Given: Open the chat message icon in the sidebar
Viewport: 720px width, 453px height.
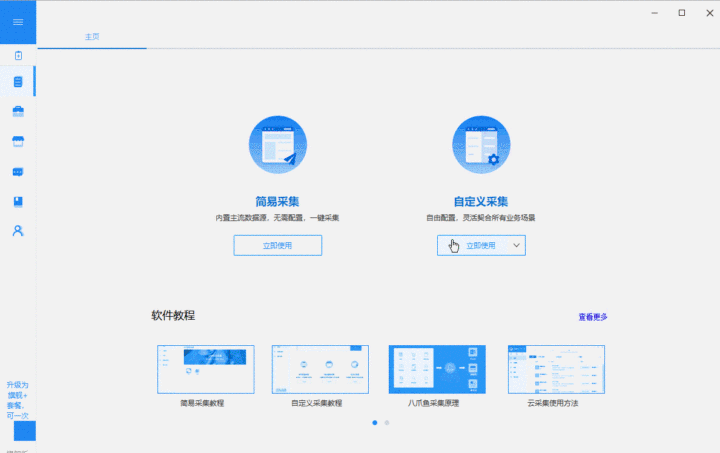Looking at the screenshot, I should click(18, 172).
